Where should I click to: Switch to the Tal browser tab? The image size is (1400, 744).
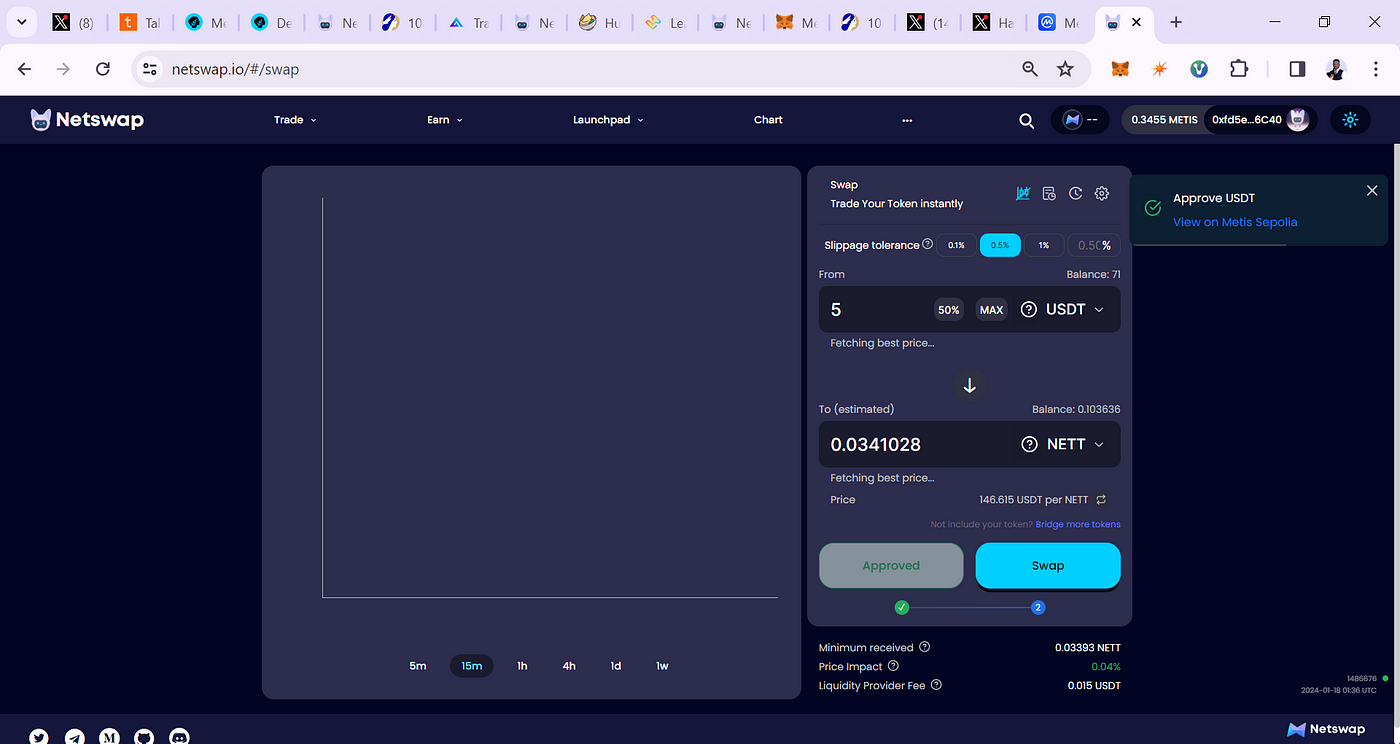[140, 22]
